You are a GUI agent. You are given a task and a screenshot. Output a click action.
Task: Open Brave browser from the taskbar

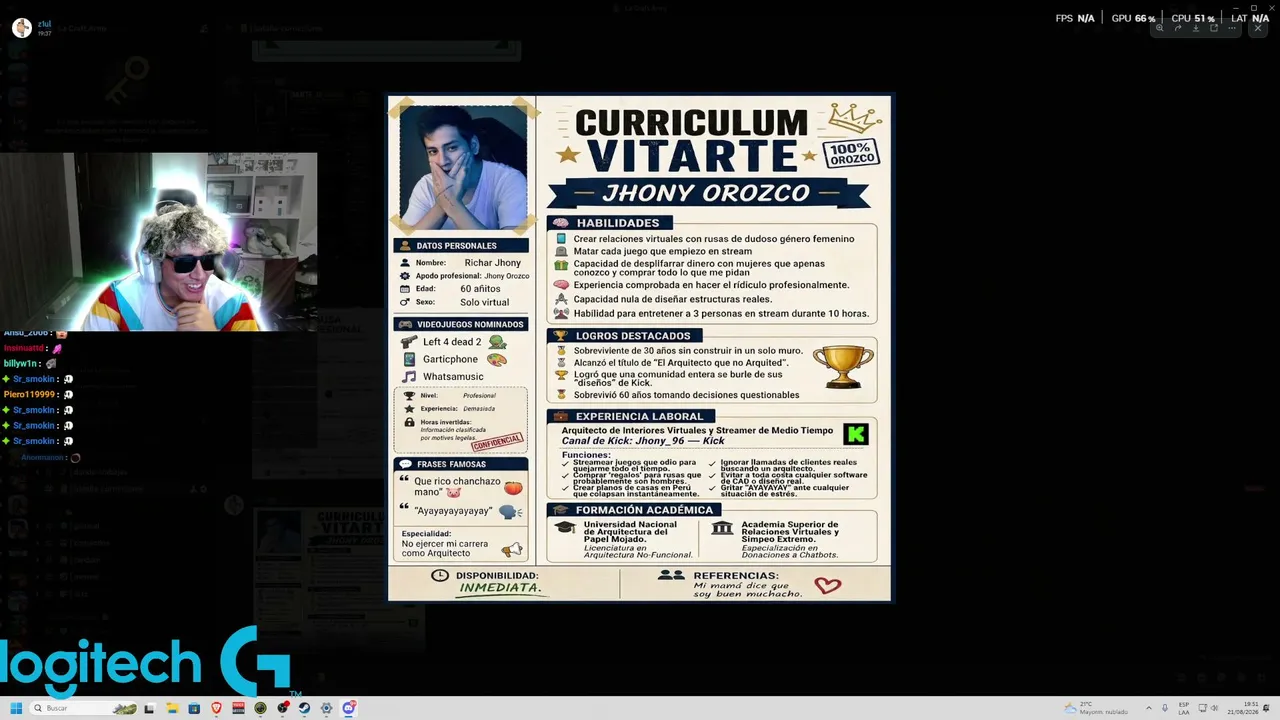[x=216, y=708]
